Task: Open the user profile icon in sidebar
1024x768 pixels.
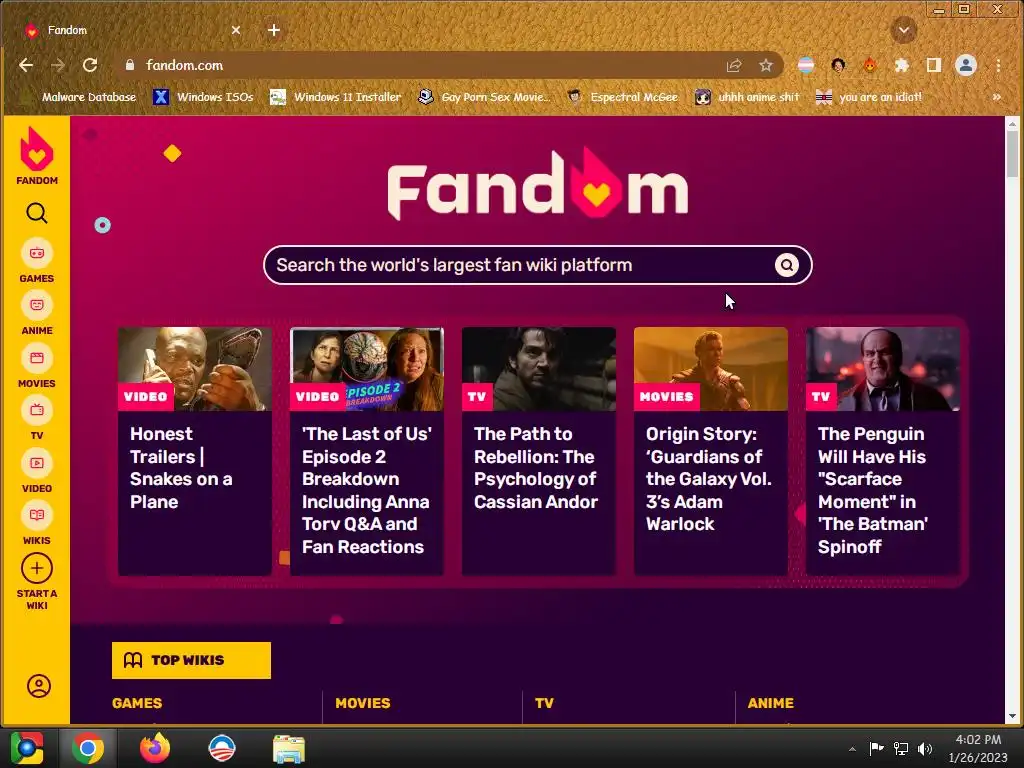Action: [39, 686]
